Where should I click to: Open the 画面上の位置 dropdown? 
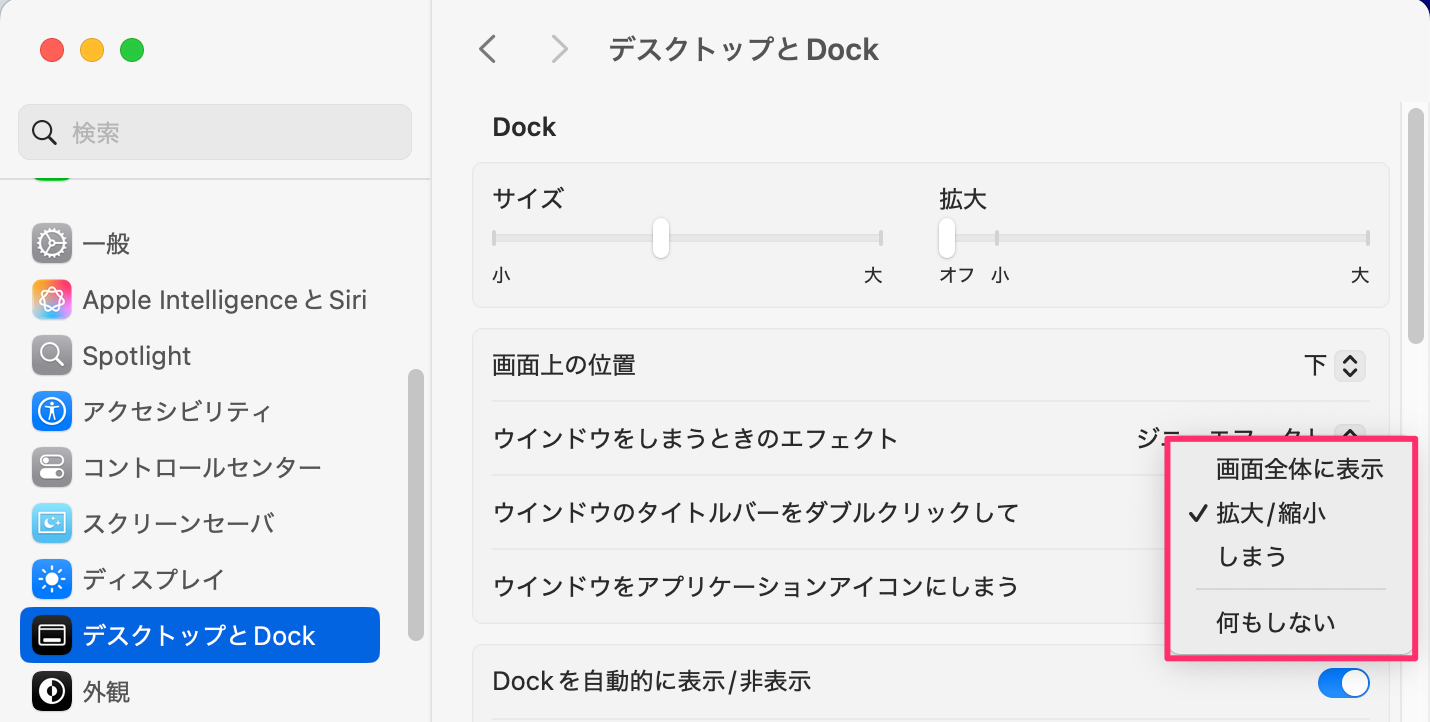[1348, 365]
